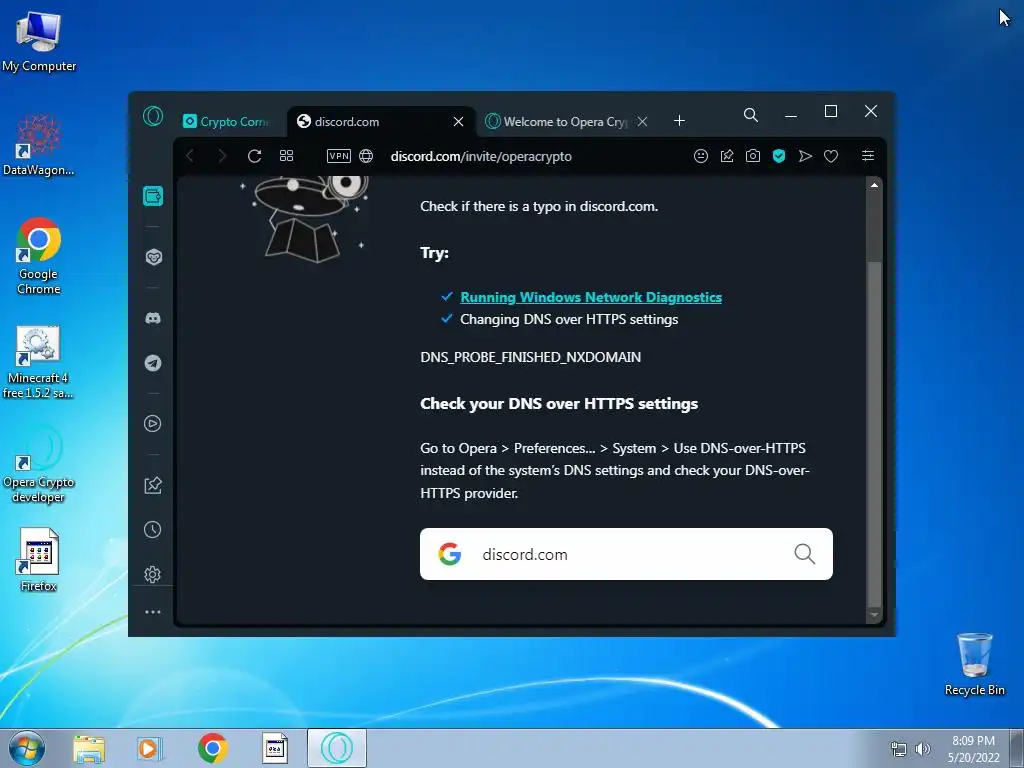Open the crypto pulse shield sidebar icon
1024x768 pixels.
tap(153, 257)
